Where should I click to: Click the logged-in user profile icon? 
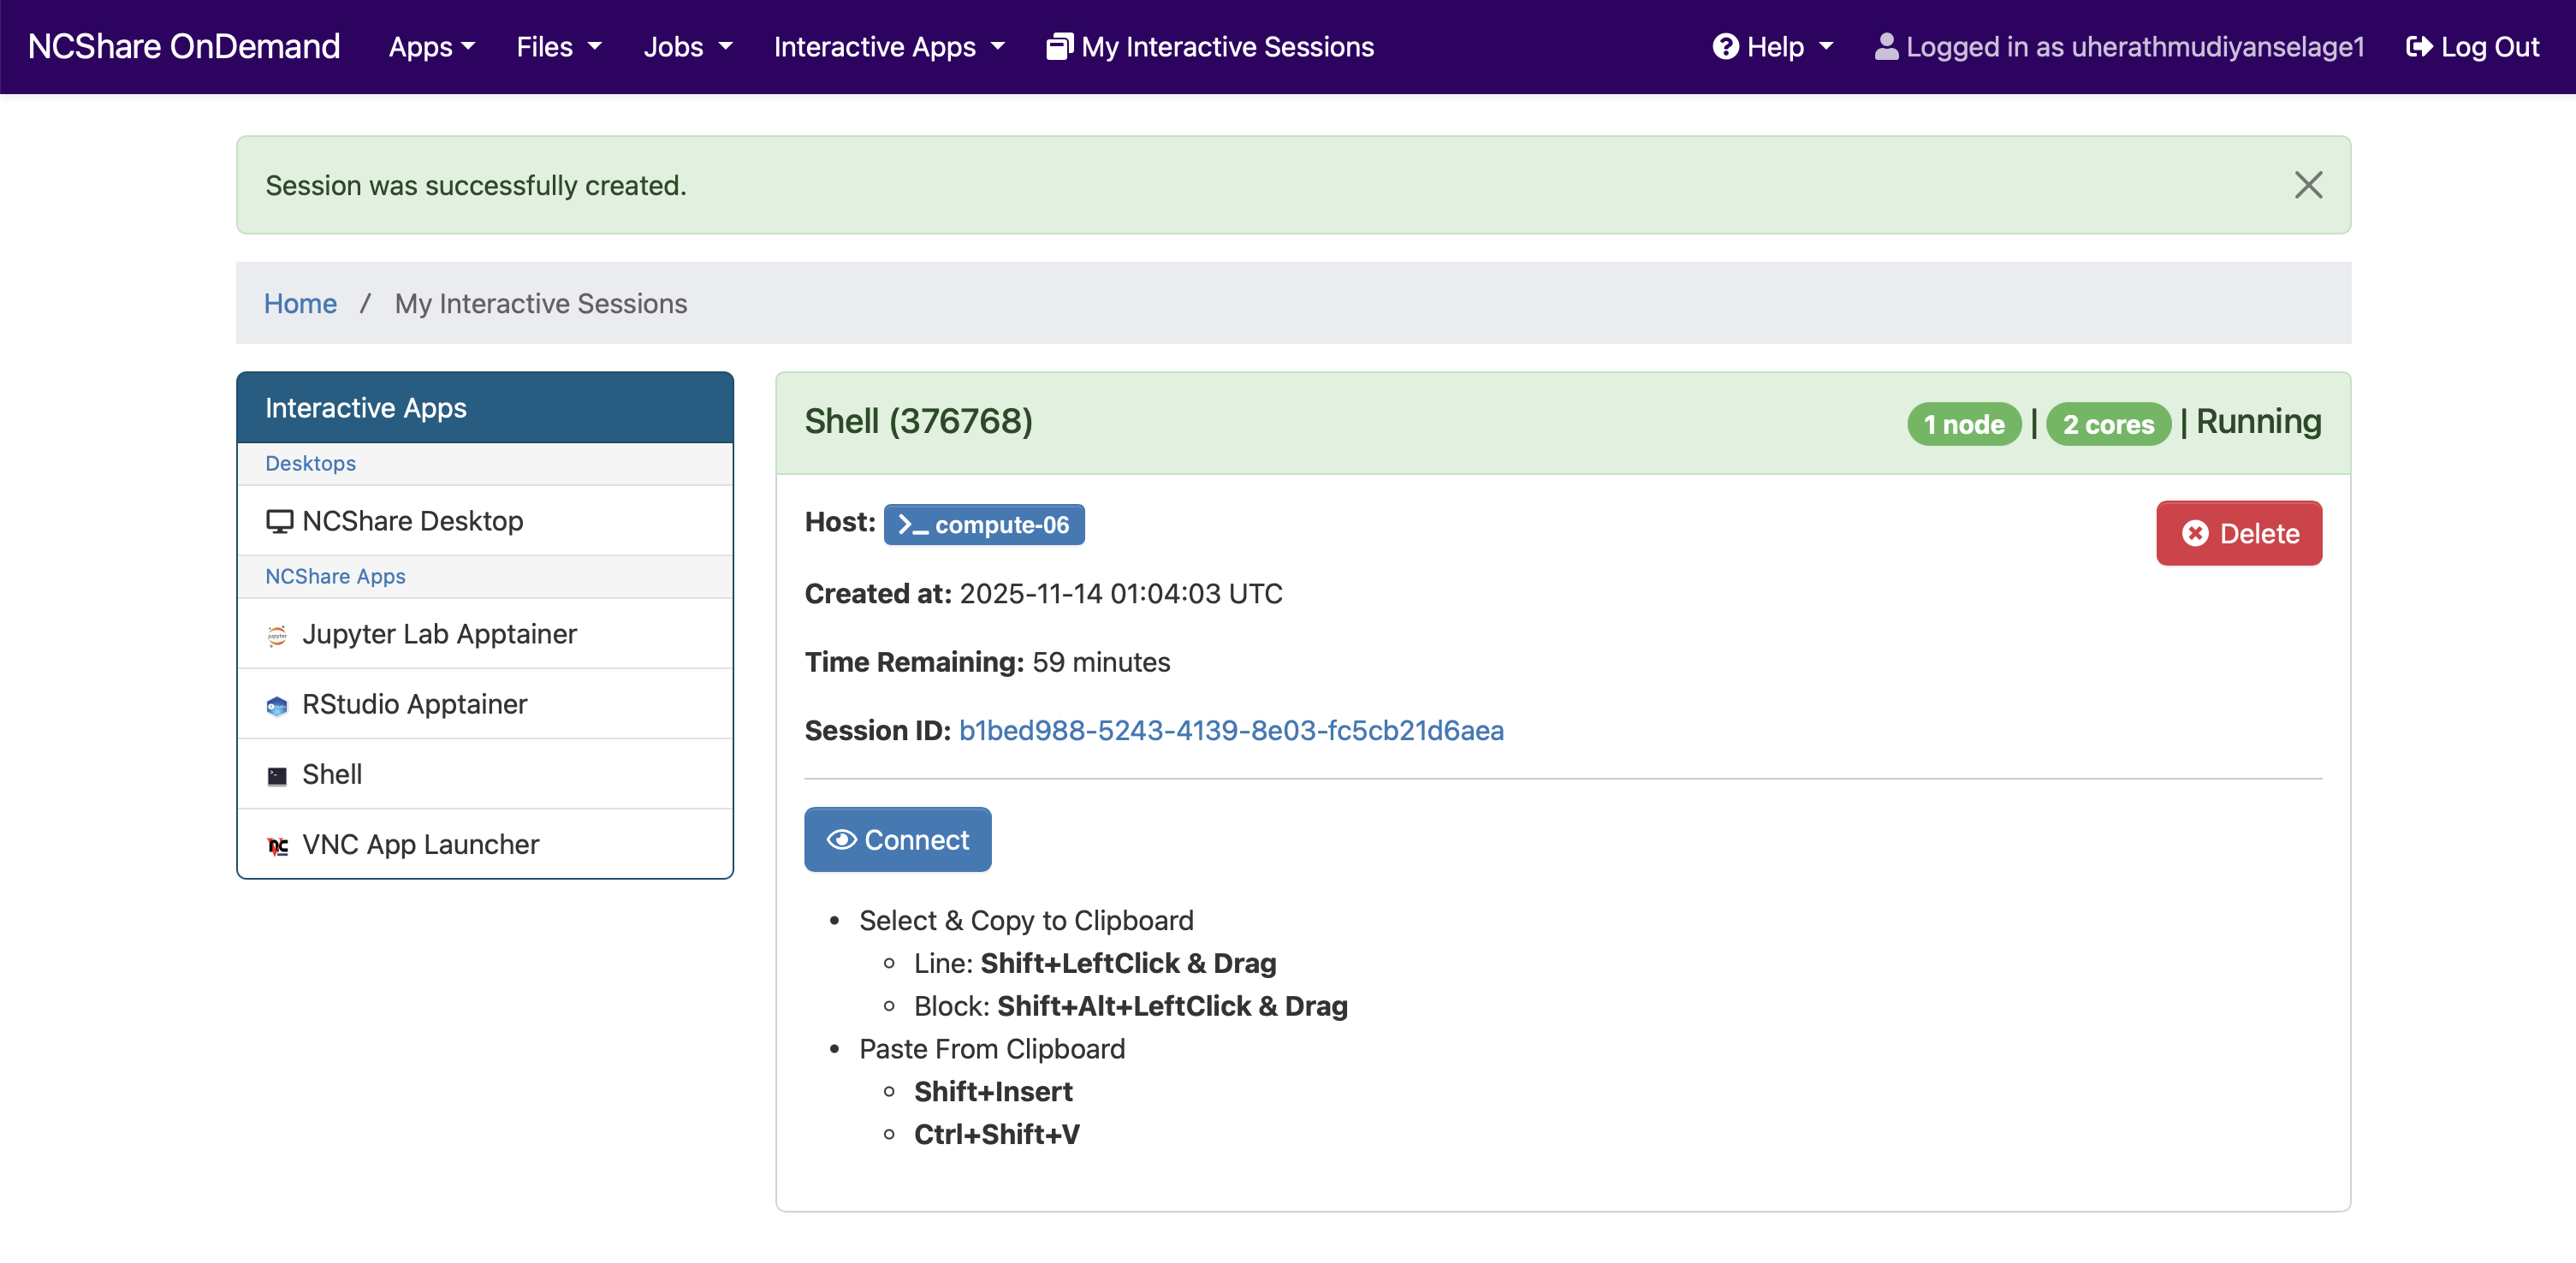click(1886, 47)
